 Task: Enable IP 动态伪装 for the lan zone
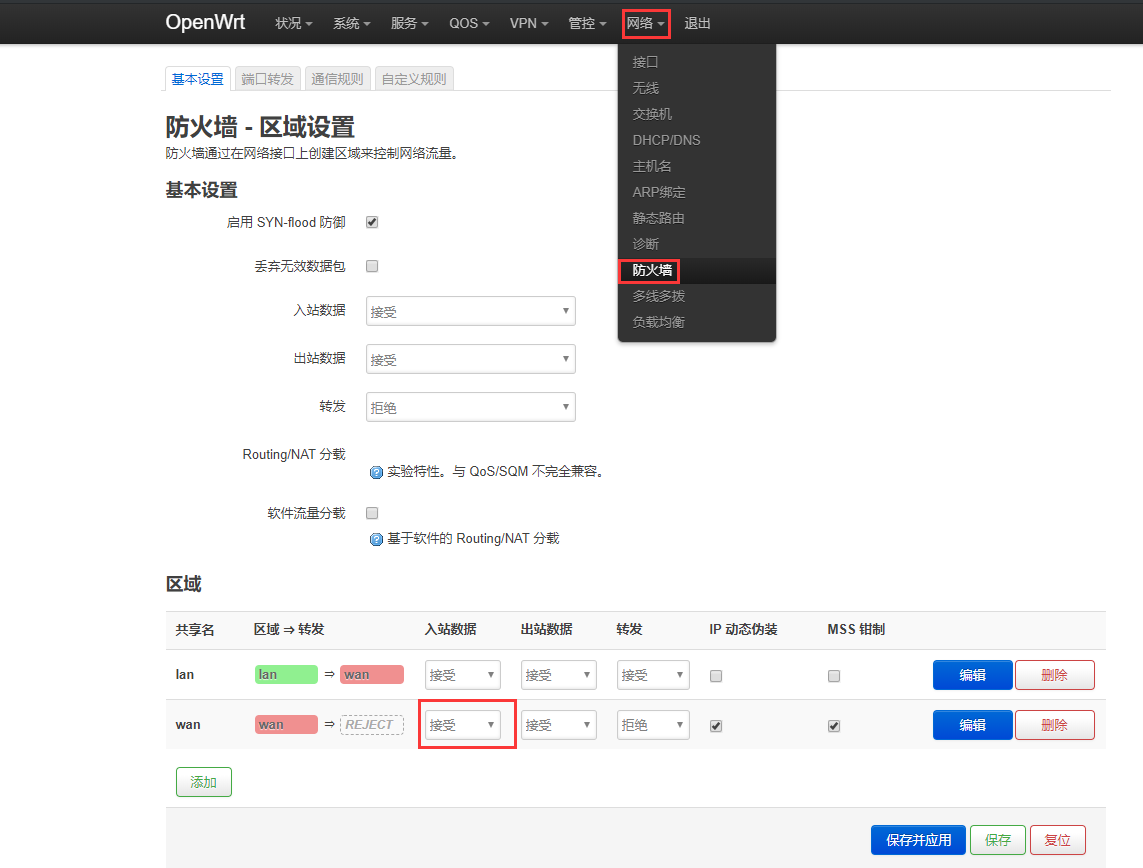[x=715, y=675]
